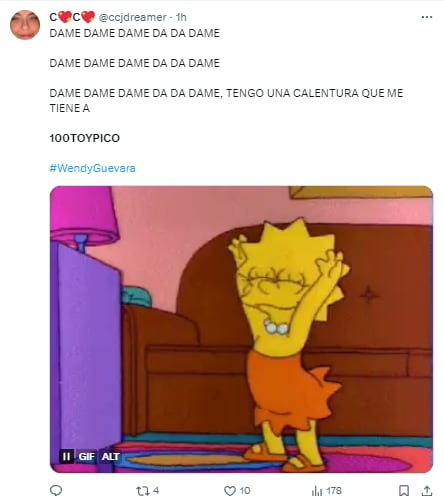This screenshot has height=496, width=444.
Task: Pause the GIF playback
Action: click(x=66, y=456)
